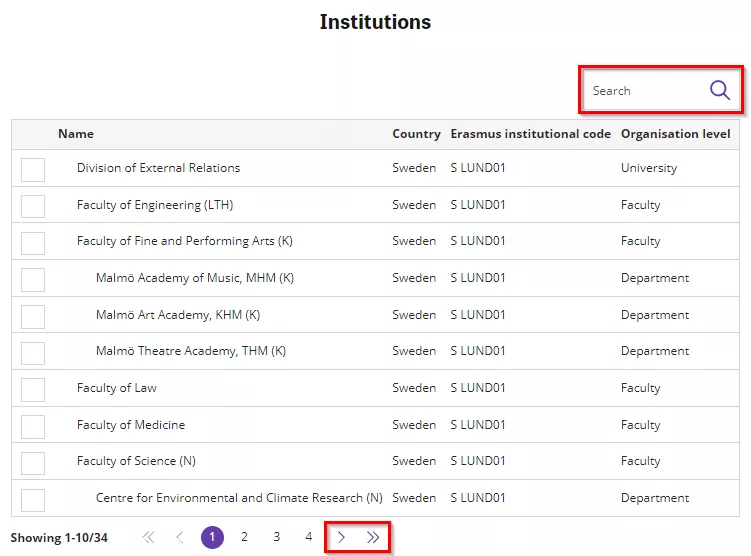Click Faculty level in Faculty of Science row
Image resolution: width=751 pixels, height=556 pixels.
640,461
